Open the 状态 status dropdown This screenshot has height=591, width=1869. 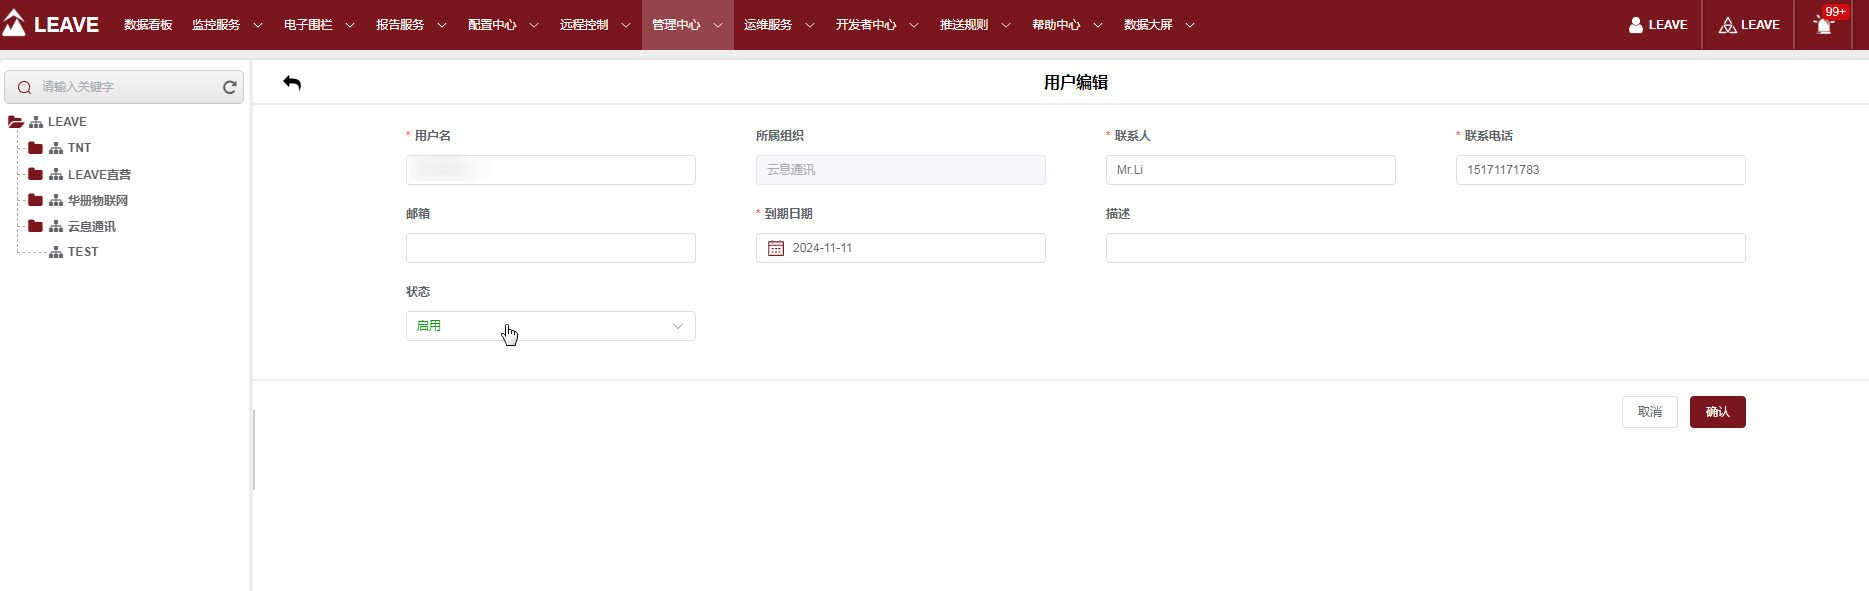point(550,326)
